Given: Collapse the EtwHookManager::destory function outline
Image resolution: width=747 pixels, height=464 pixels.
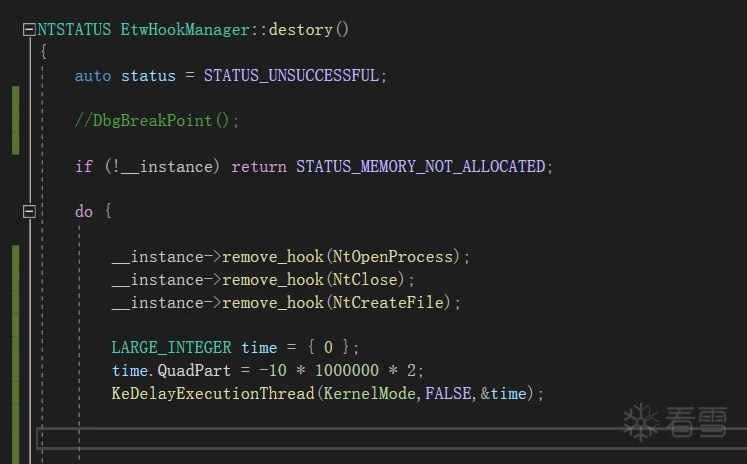Looking at the screenshot, I should pyautogui.click(x=29, y=30).
